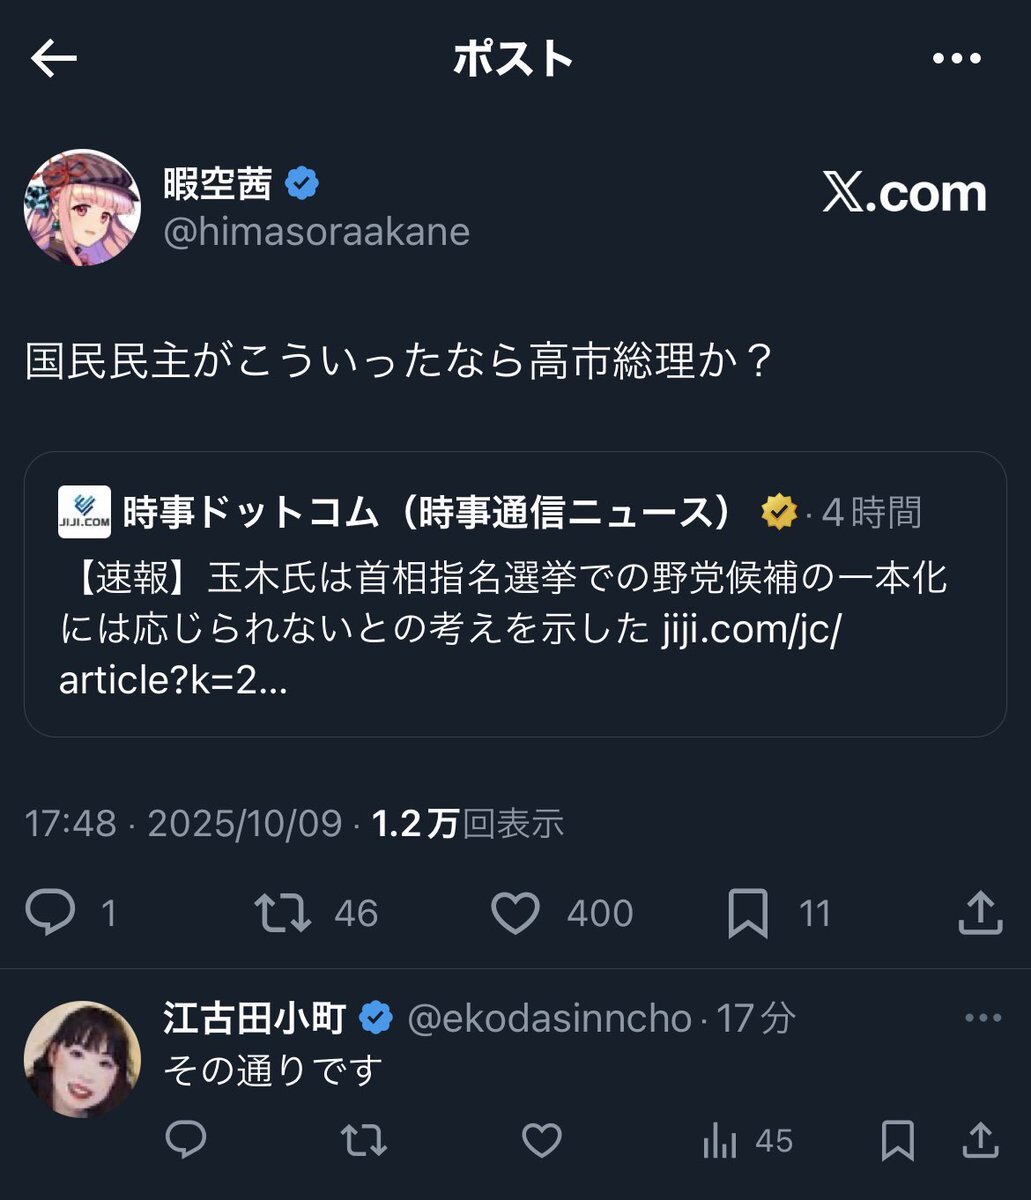Bookmark the main post
This screenshot has height=1200, width=1031.
point(747,912)
